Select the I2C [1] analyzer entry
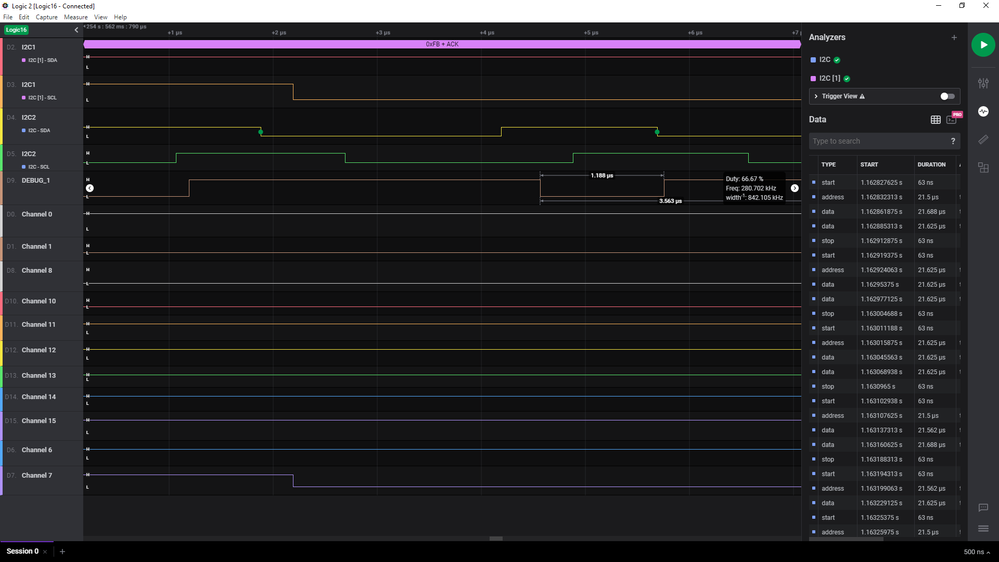 (830, 78)
